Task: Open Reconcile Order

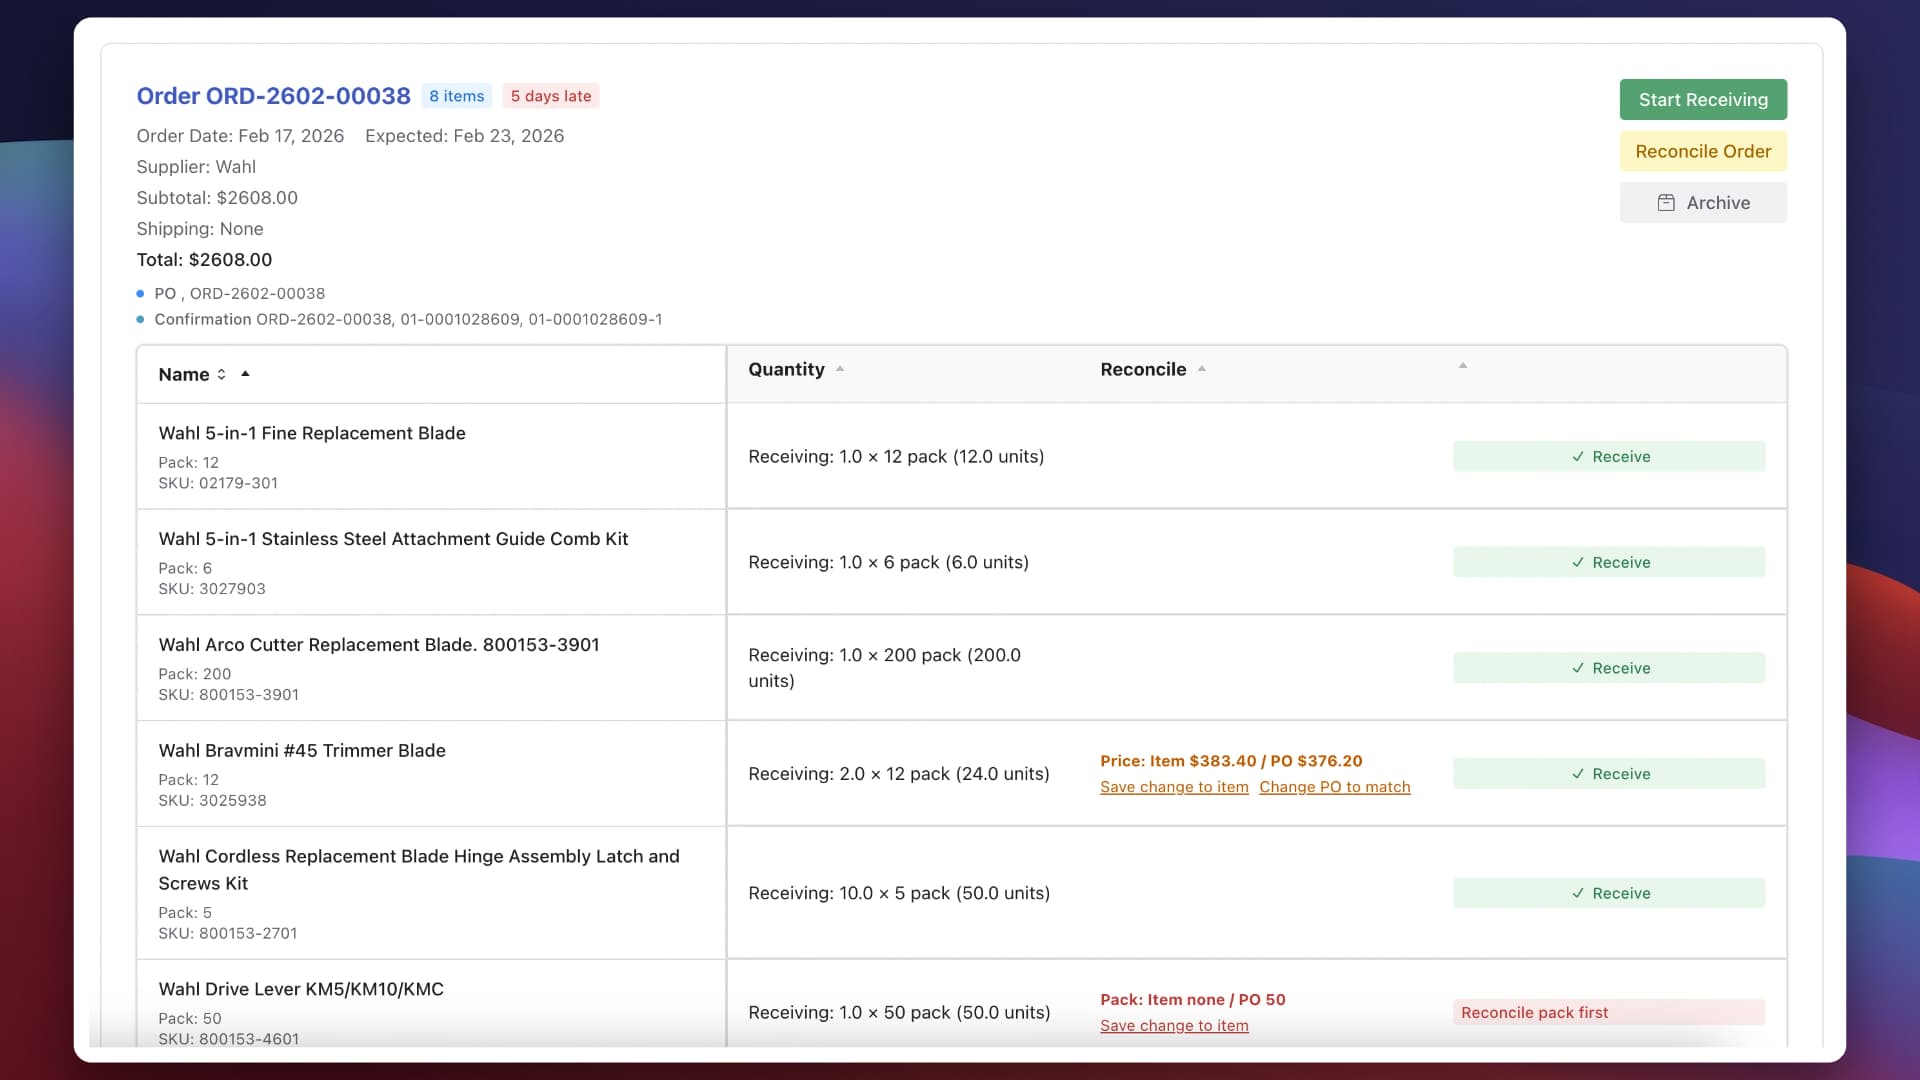Action: point(1703,151)
